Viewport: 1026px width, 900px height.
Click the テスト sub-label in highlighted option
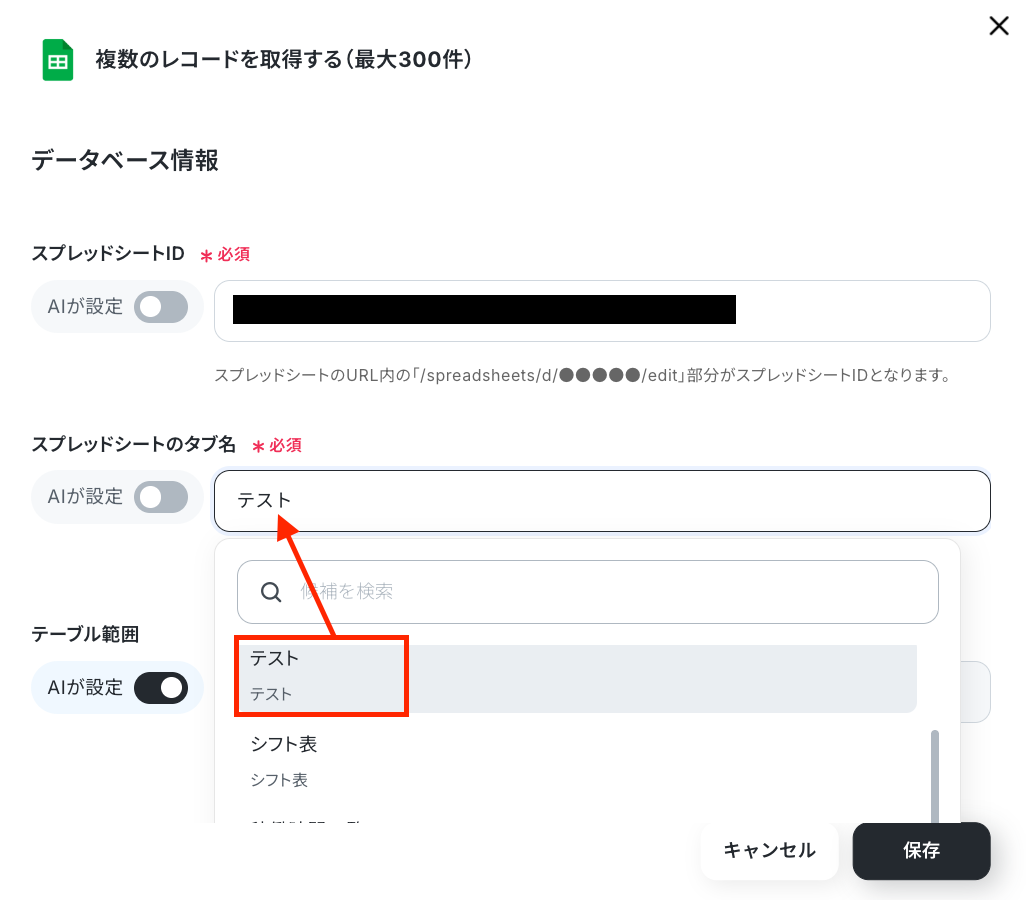point(271,694)
